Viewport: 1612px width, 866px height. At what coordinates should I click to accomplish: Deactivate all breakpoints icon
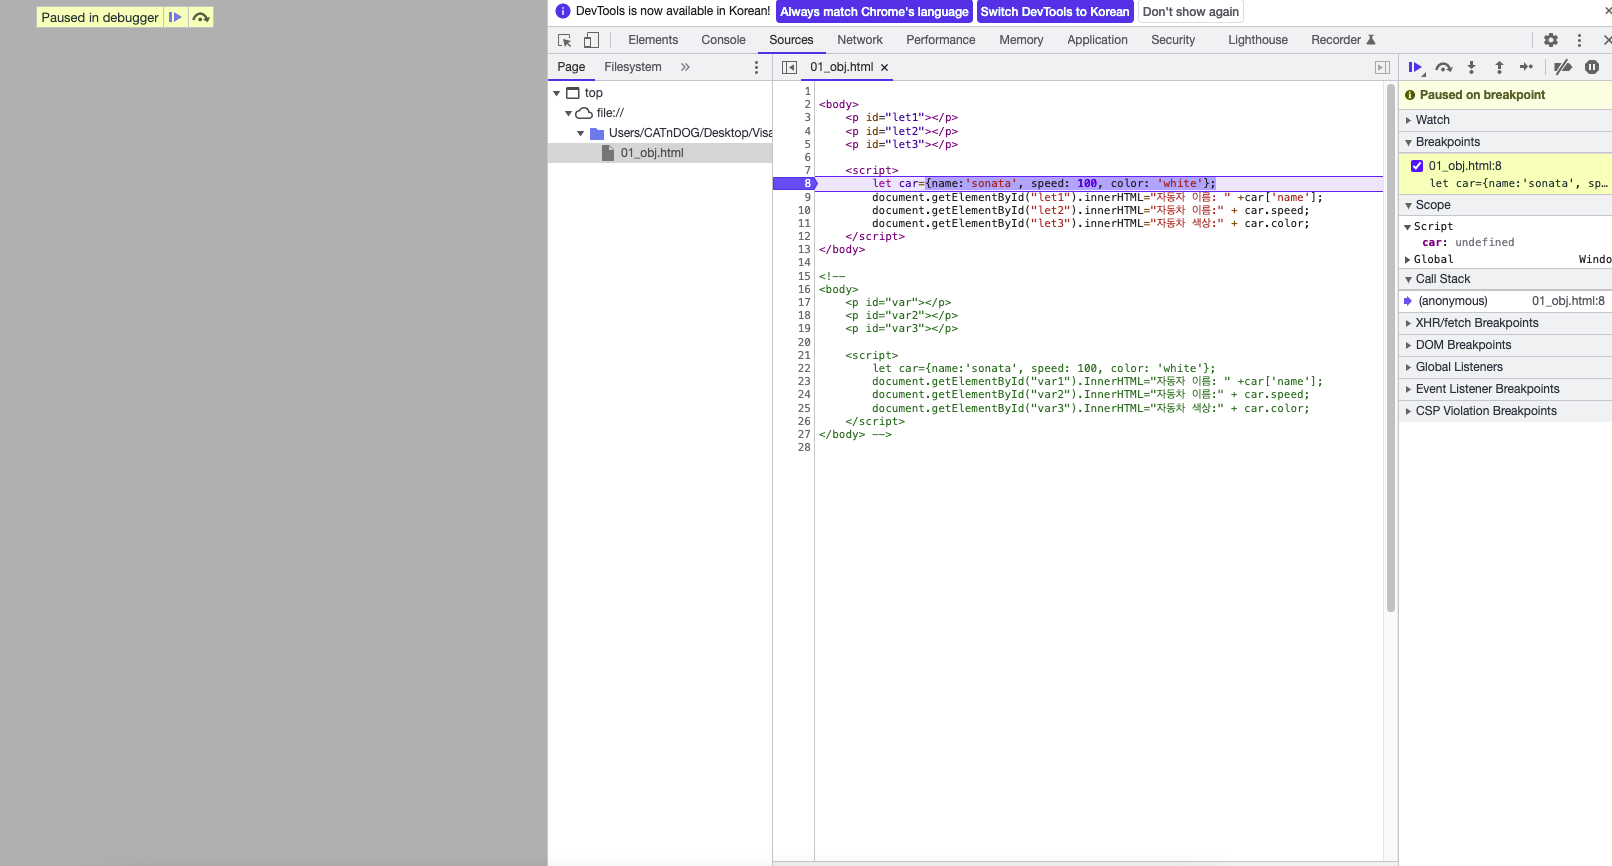click(x=1563, y=67)
